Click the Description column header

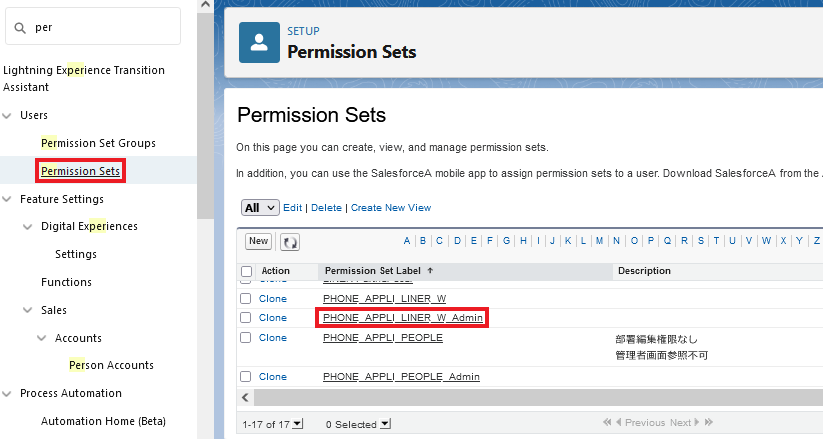click(644, 270)
